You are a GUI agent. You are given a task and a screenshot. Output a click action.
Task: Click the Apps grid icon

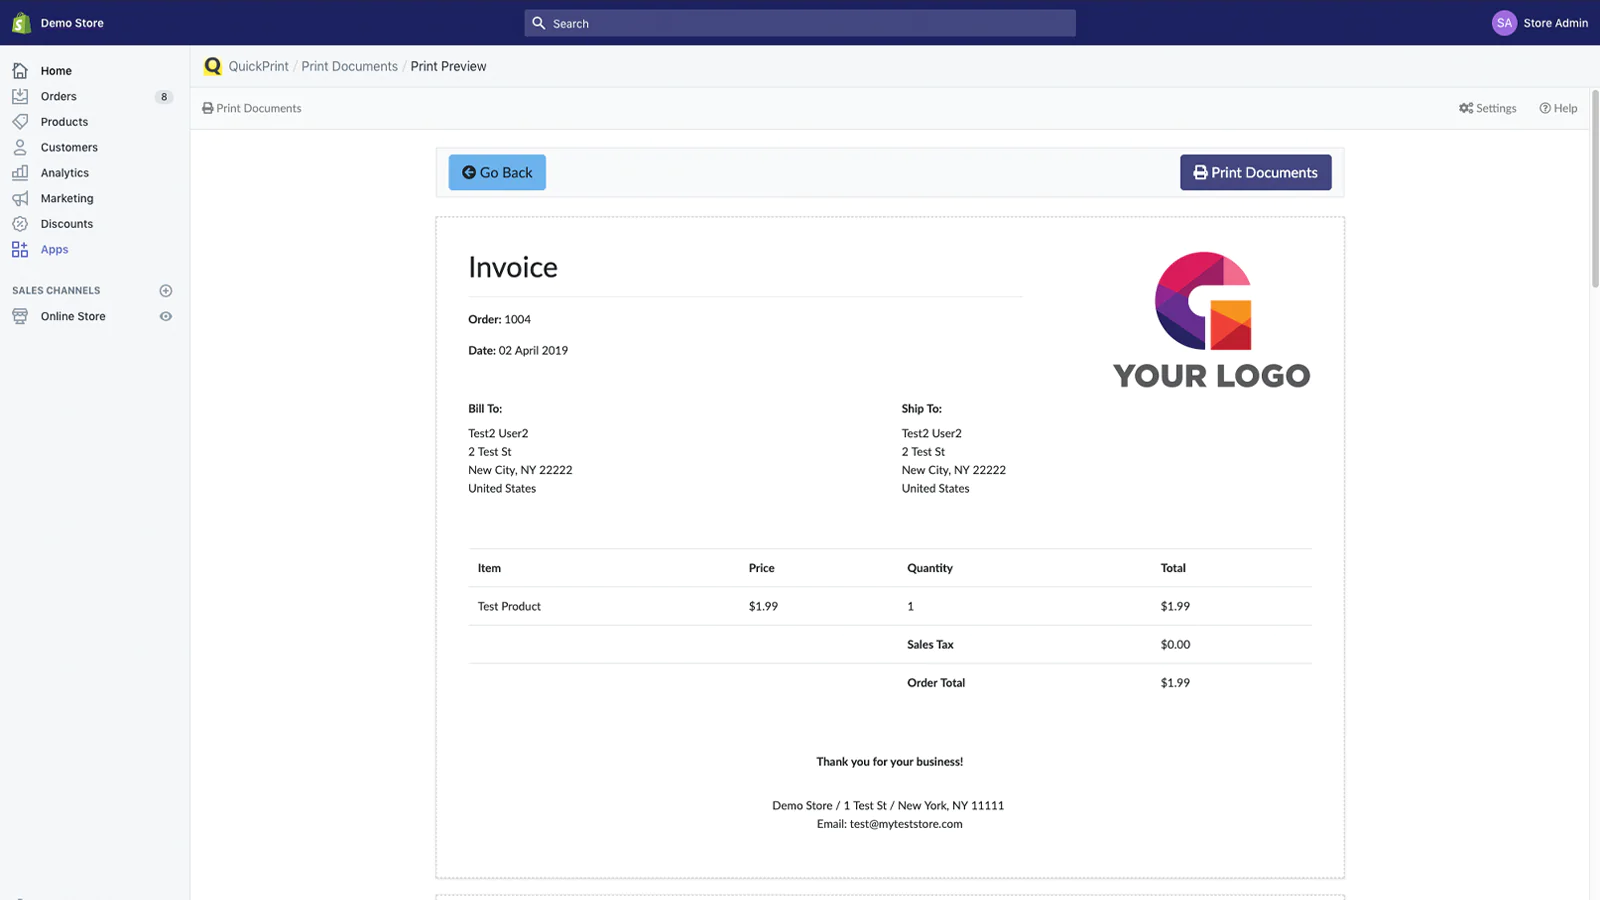coord(20,250)
